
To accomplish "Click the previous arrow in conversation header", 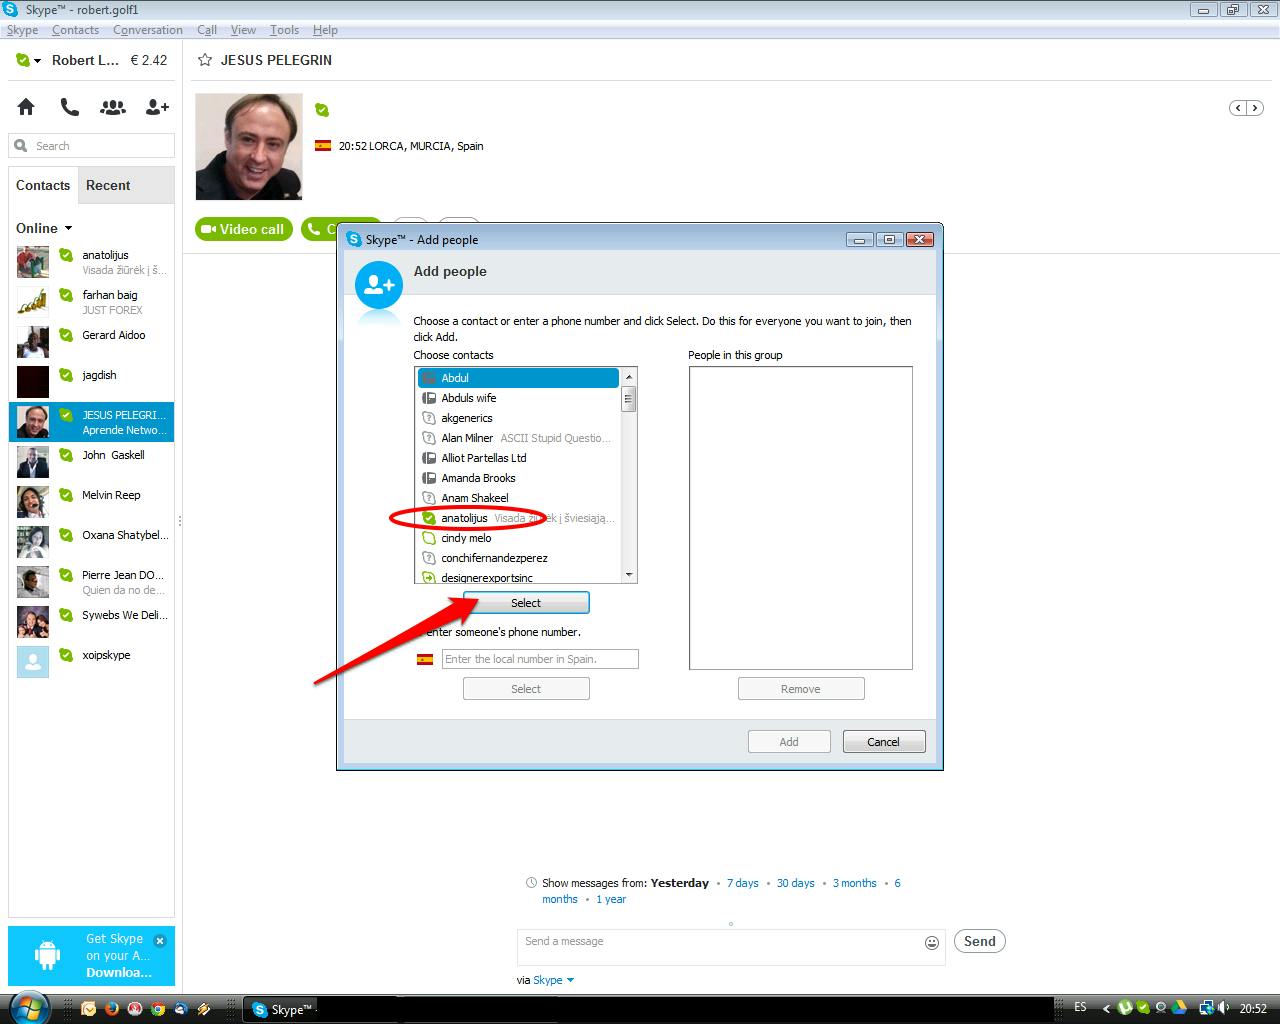I will click(1238, 108).
